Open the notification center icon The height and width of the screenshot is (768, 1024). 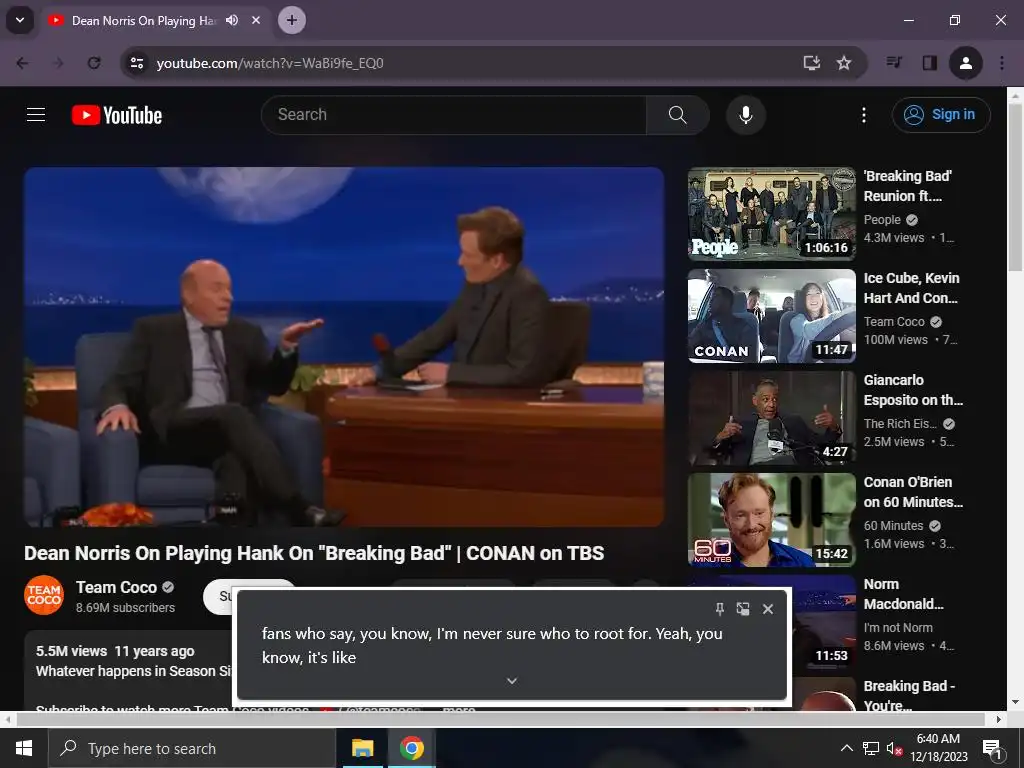tap(992, 748)
